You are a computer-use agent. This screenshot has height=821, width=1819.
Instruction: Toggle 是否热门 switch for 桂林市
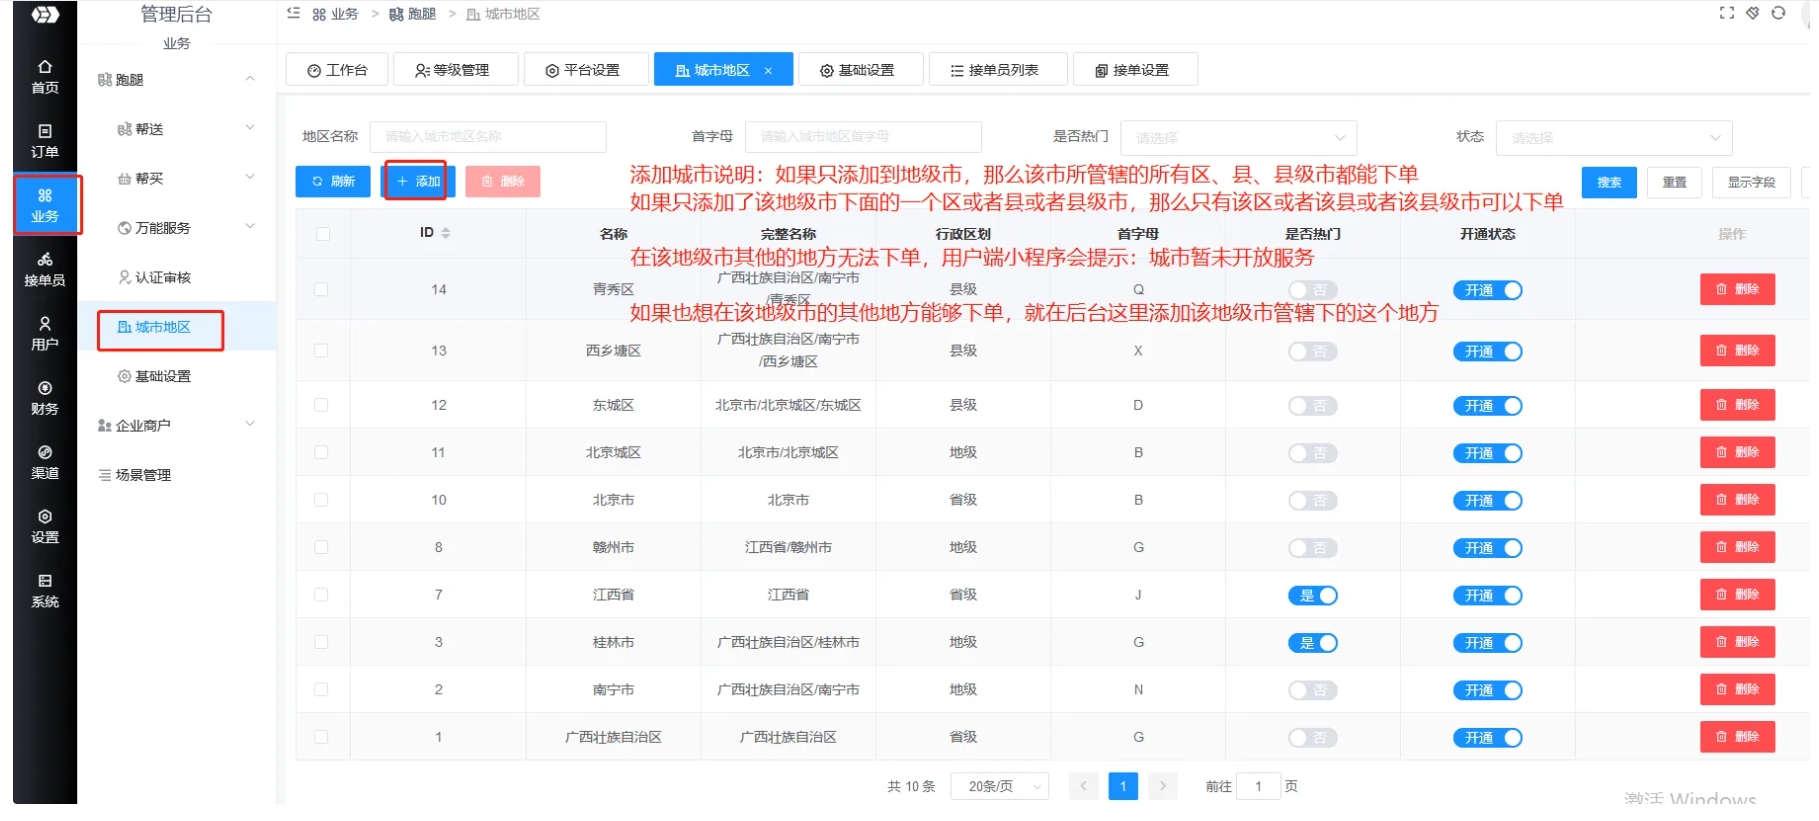tap(1312, 643)
